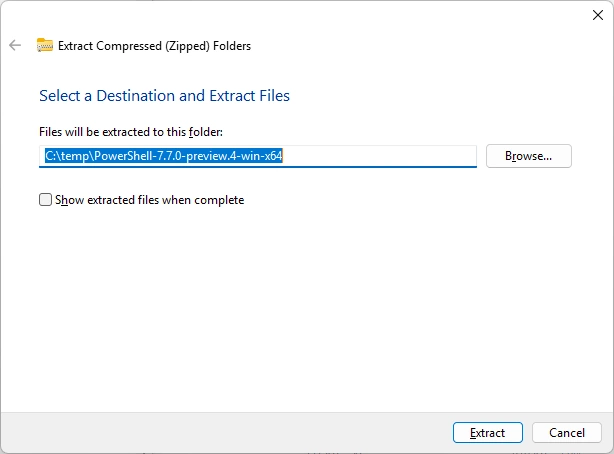
Task: Cancel the extraction wizard
Action: click(x=567, y=432)
